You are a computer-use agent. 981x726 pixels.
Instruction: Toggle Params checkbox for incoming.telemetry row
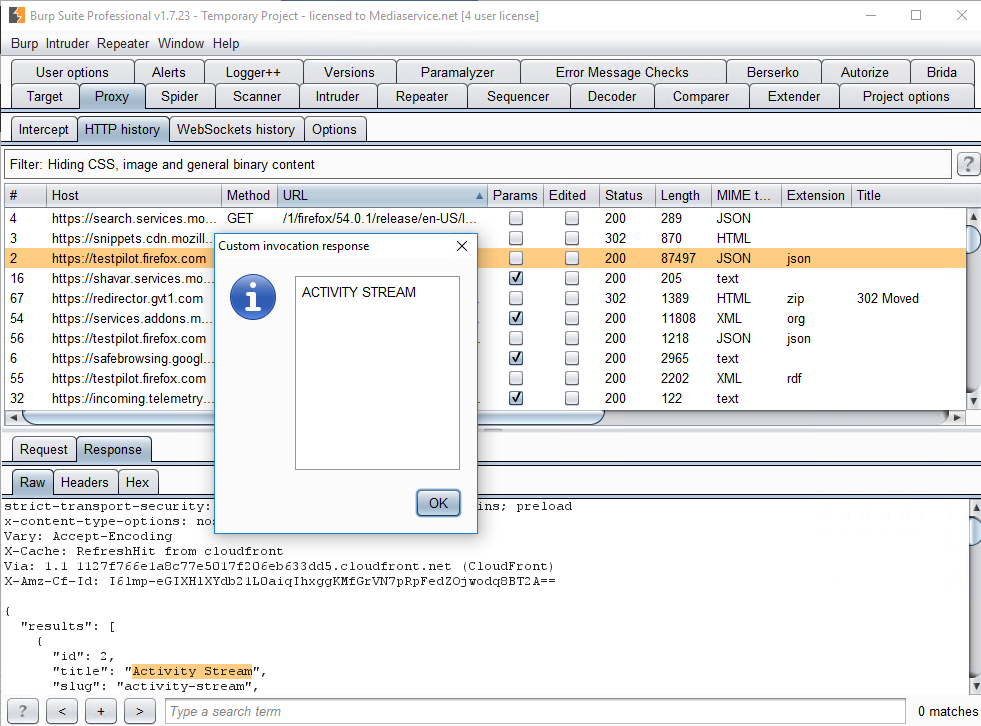click(x=516, y=398)
